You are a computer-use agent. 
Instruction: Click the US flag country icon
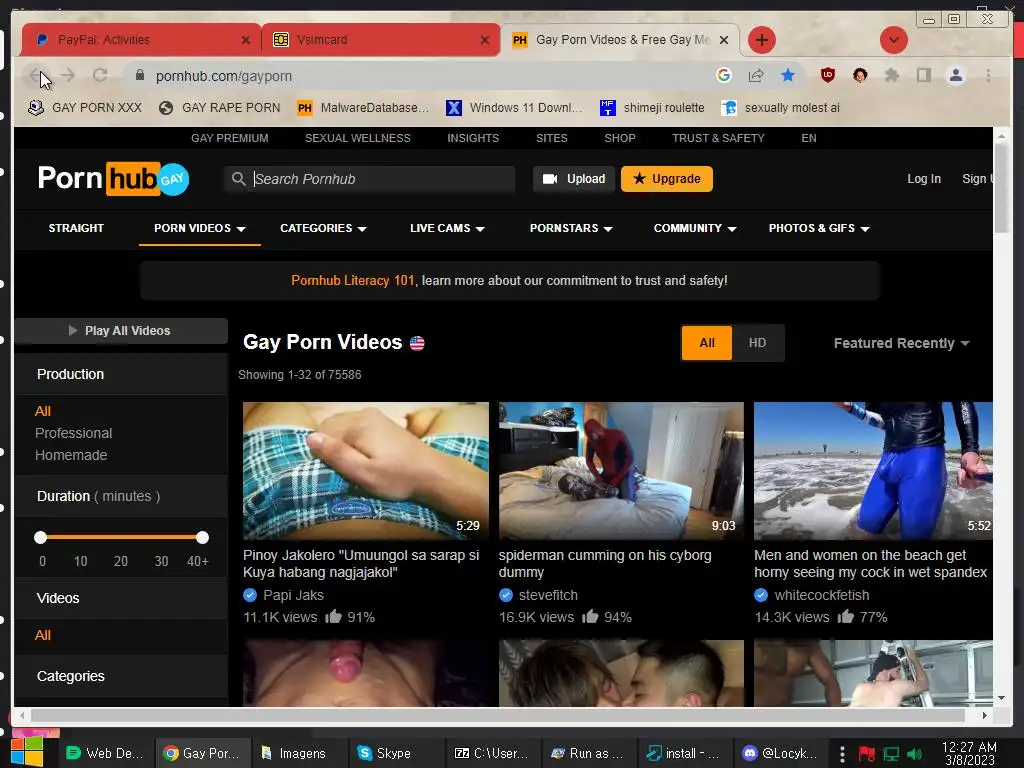(417, 343)
